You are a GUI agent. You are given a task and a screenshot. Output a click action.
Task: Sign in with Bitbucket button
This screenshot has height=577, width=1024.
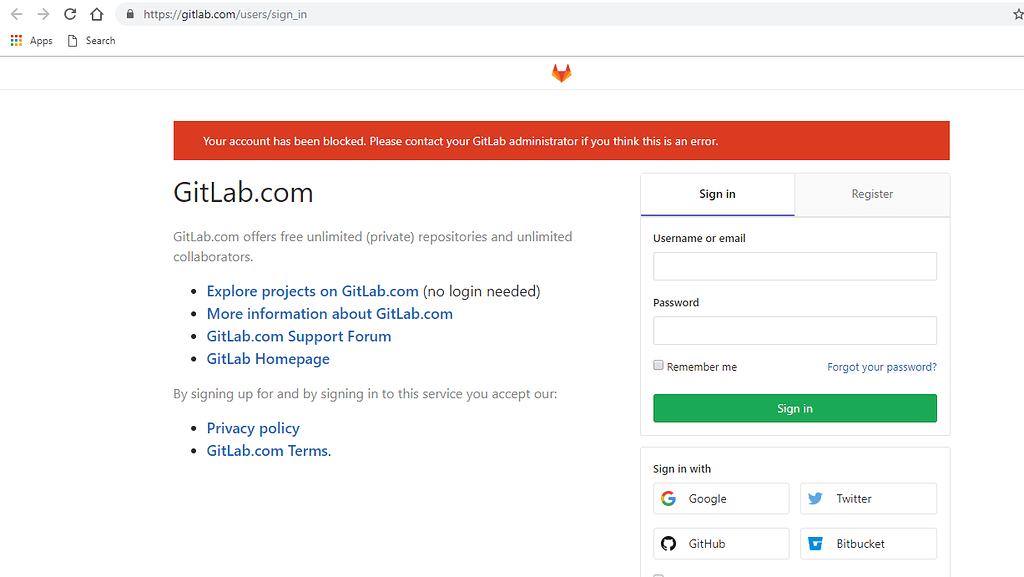[868, 543]
